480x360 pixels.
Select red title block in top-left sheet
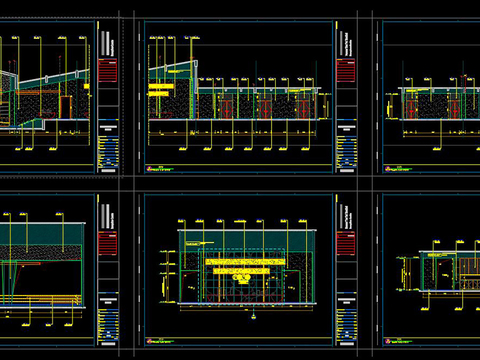108,70
